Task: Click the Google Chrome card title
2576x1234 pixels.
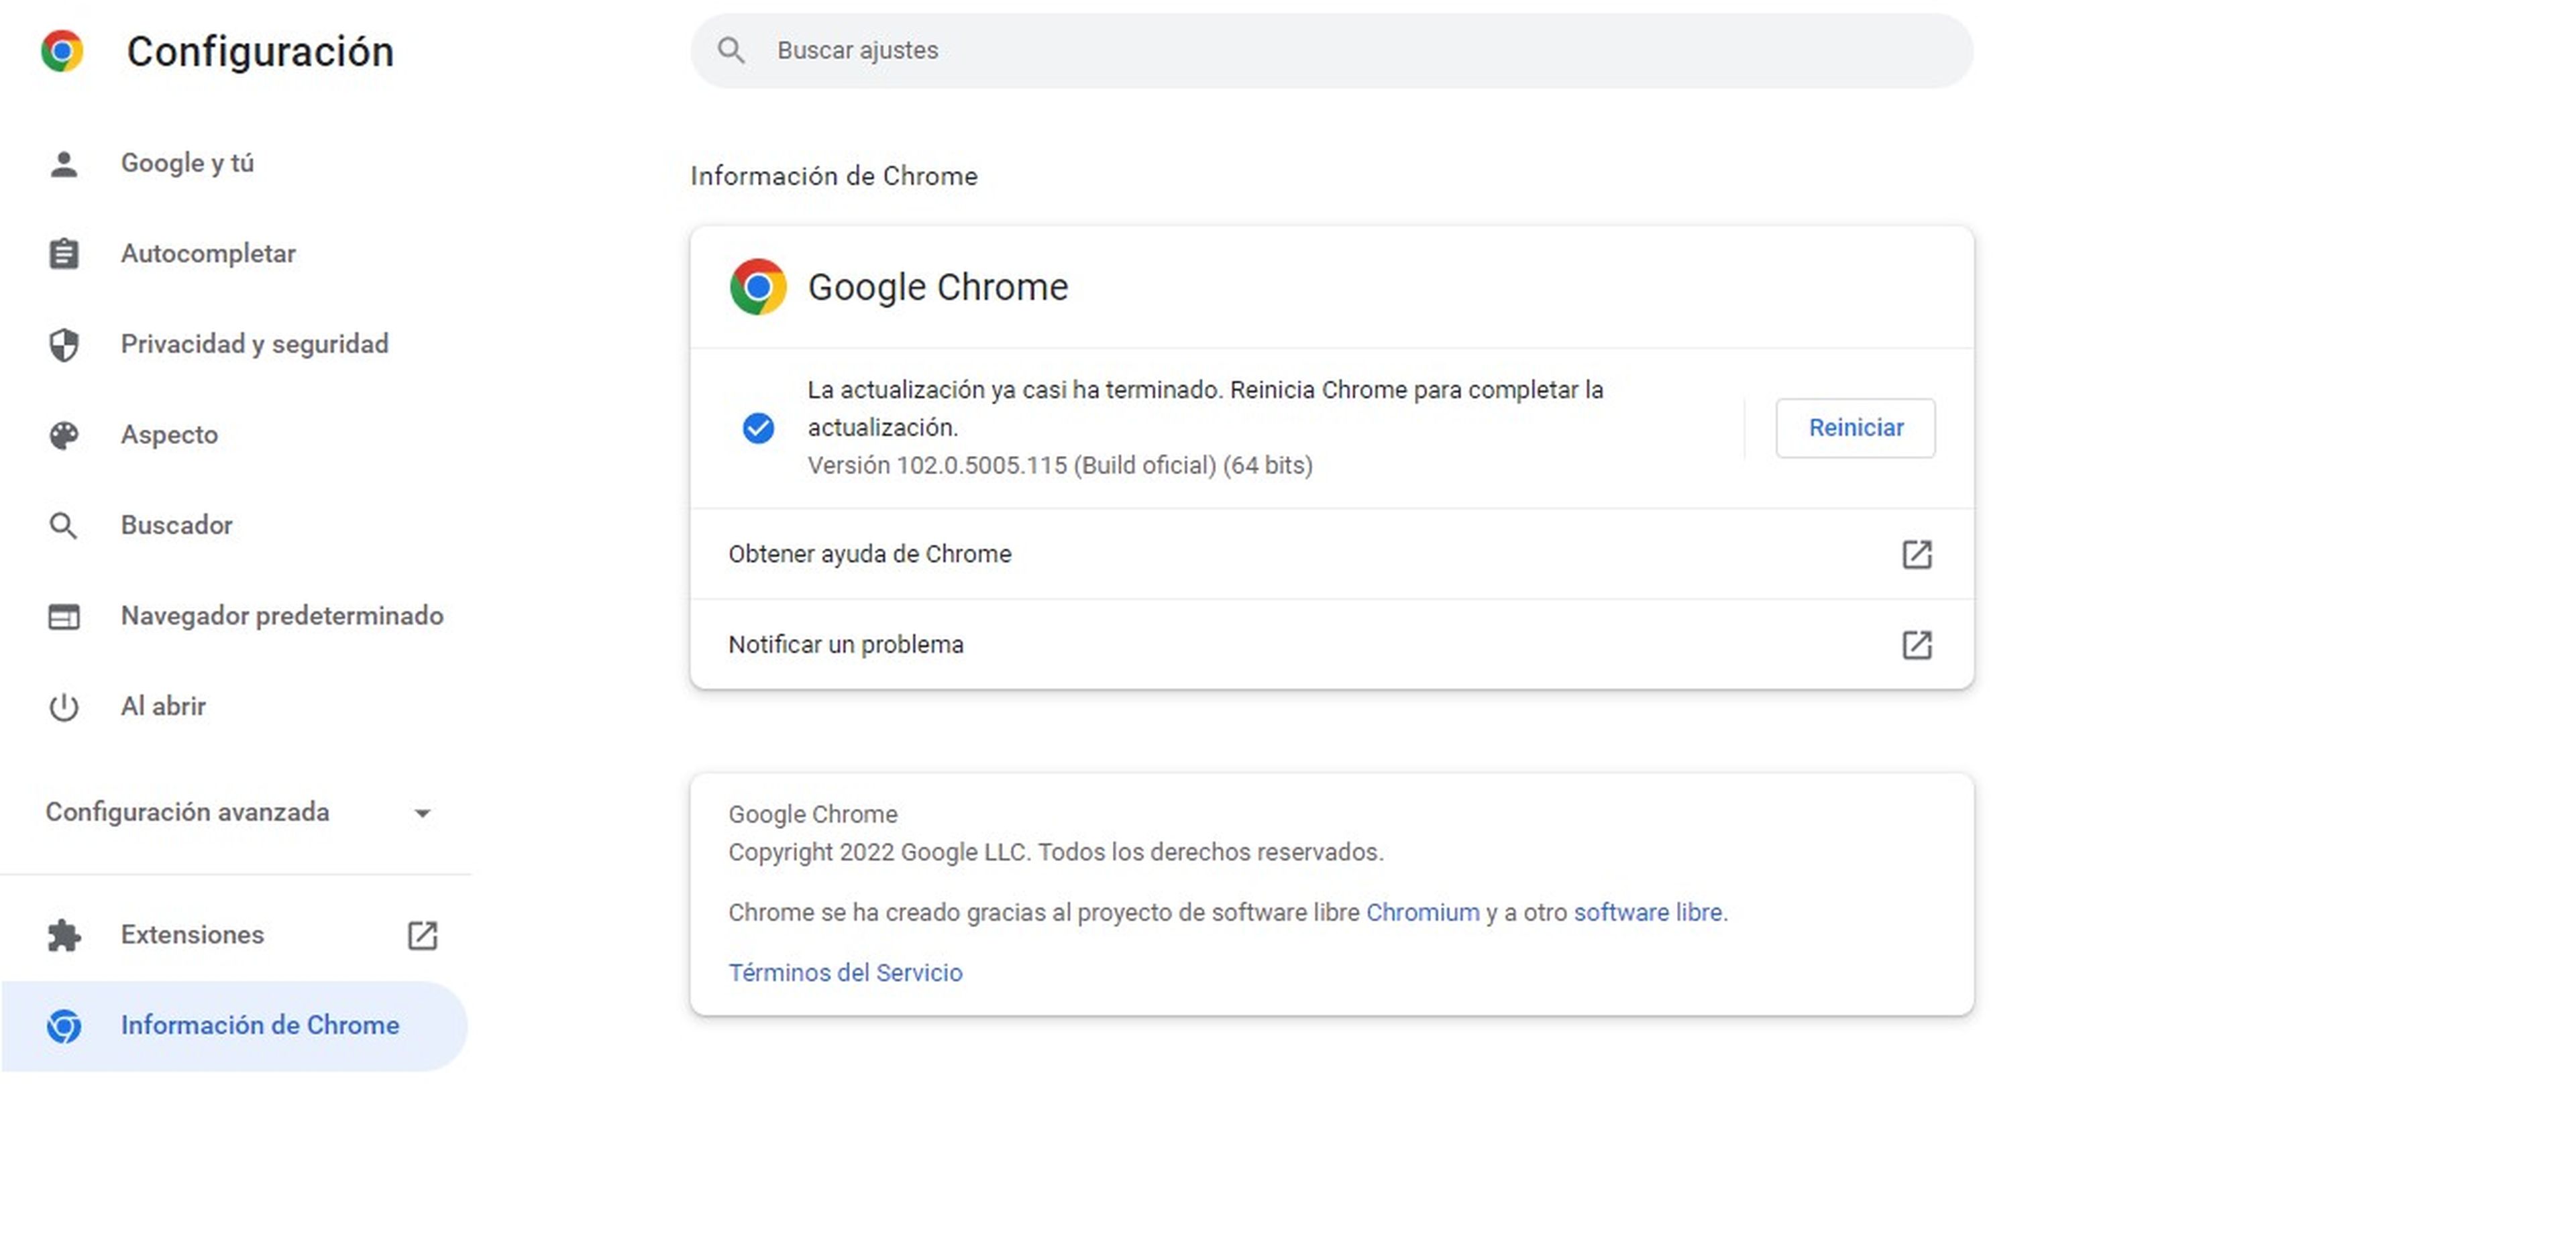Action: tap(938, 287)
